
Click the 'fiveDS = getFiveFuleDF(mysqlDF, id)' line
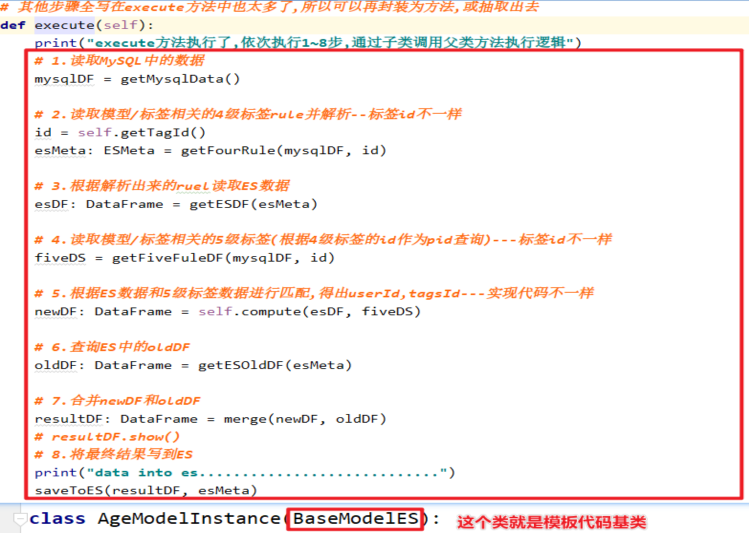[184, 258]
